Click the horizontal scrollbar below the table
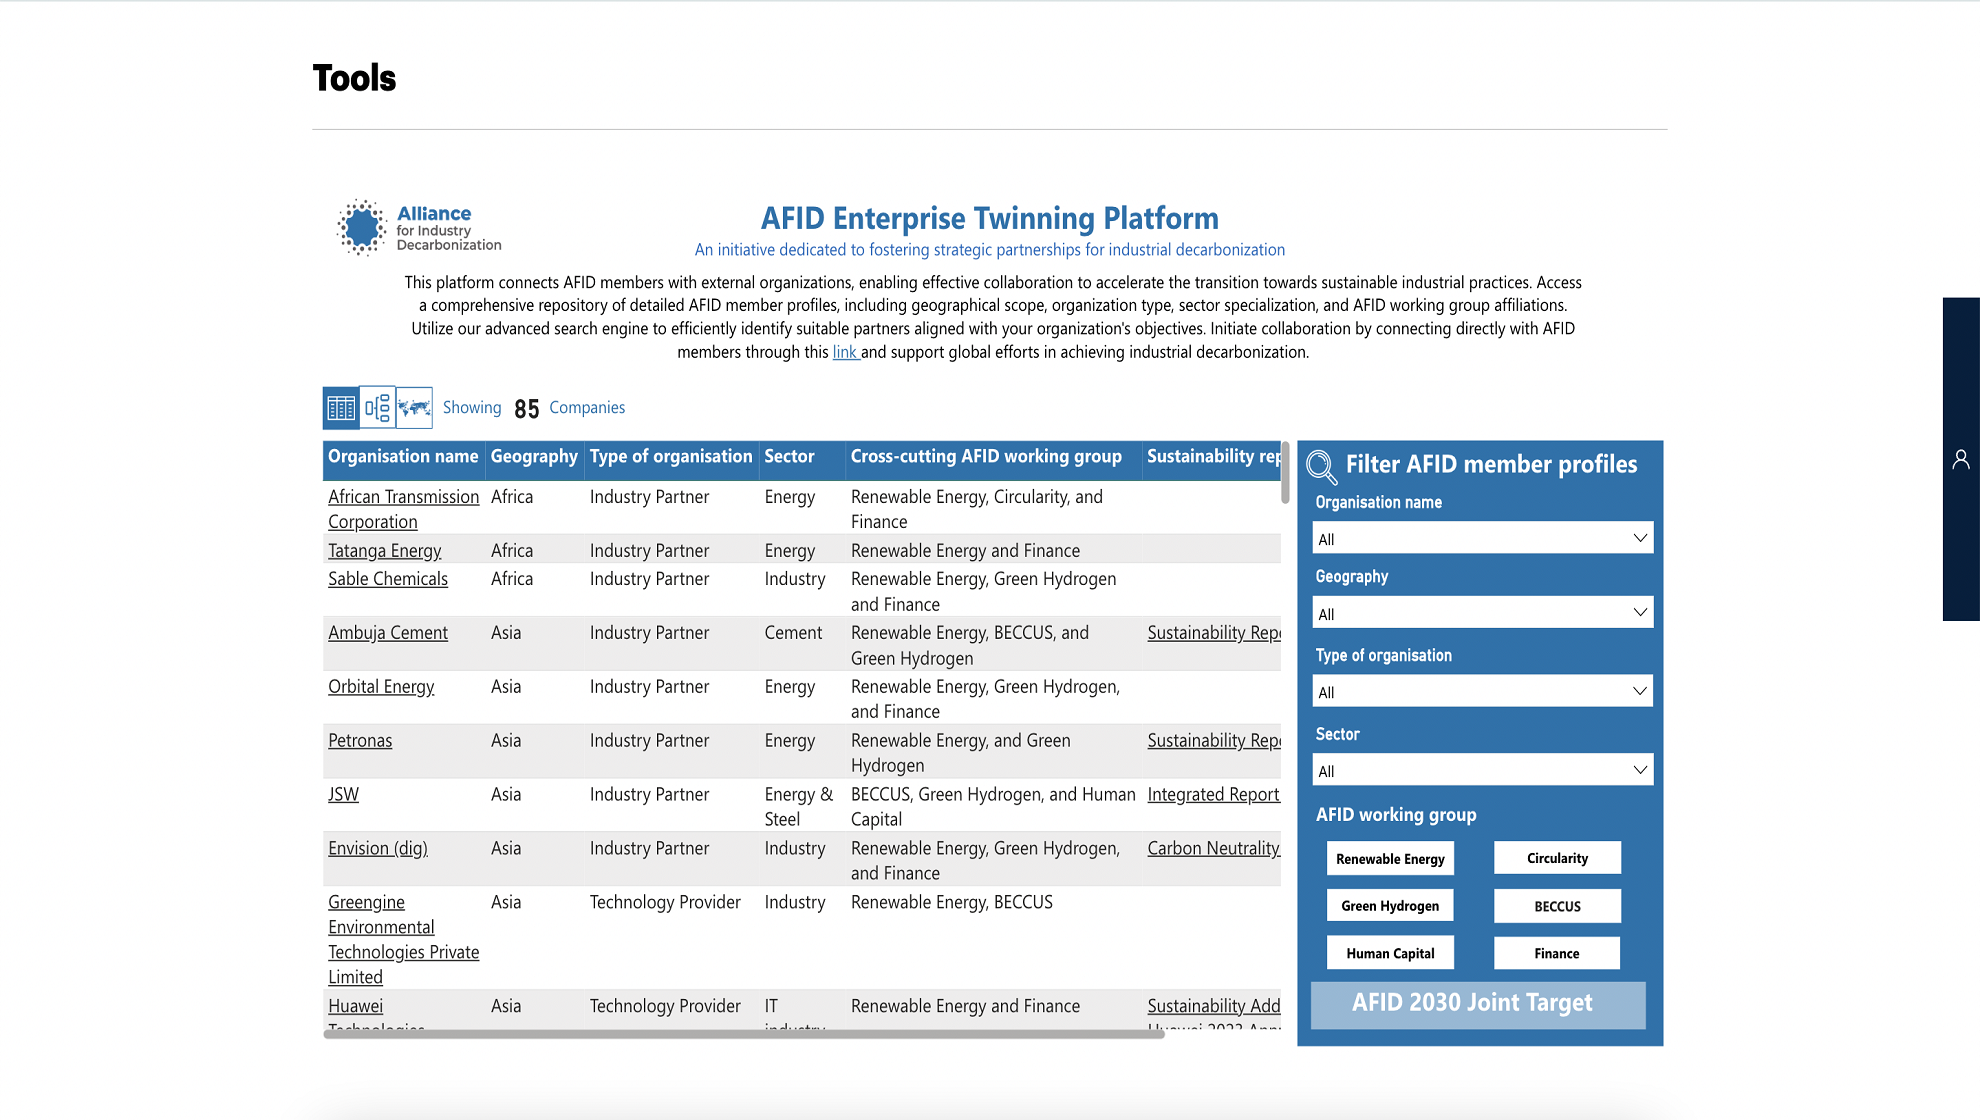The width and height of the screenshot is (1980, 1120). click(743, 1034)
